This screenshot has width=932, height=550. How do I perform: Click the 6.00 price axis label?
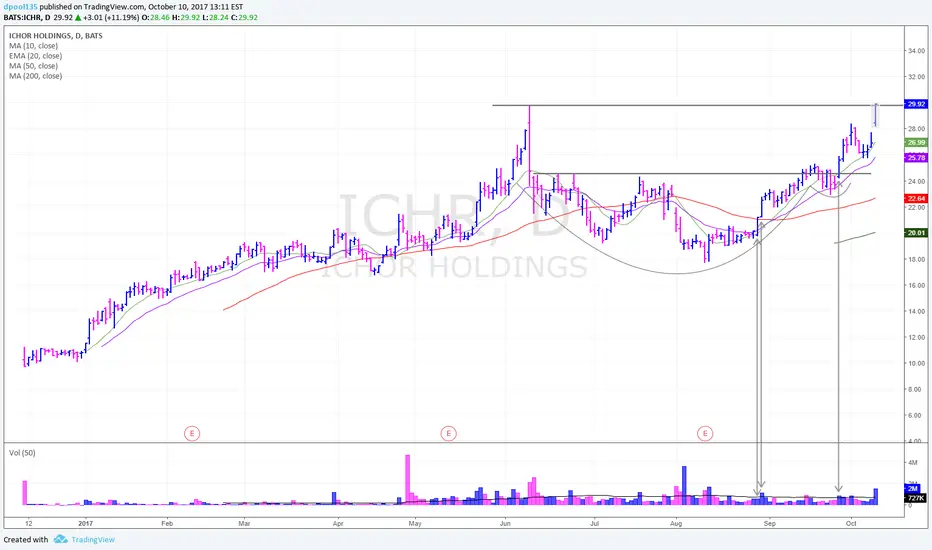click(x=917, y=416)
